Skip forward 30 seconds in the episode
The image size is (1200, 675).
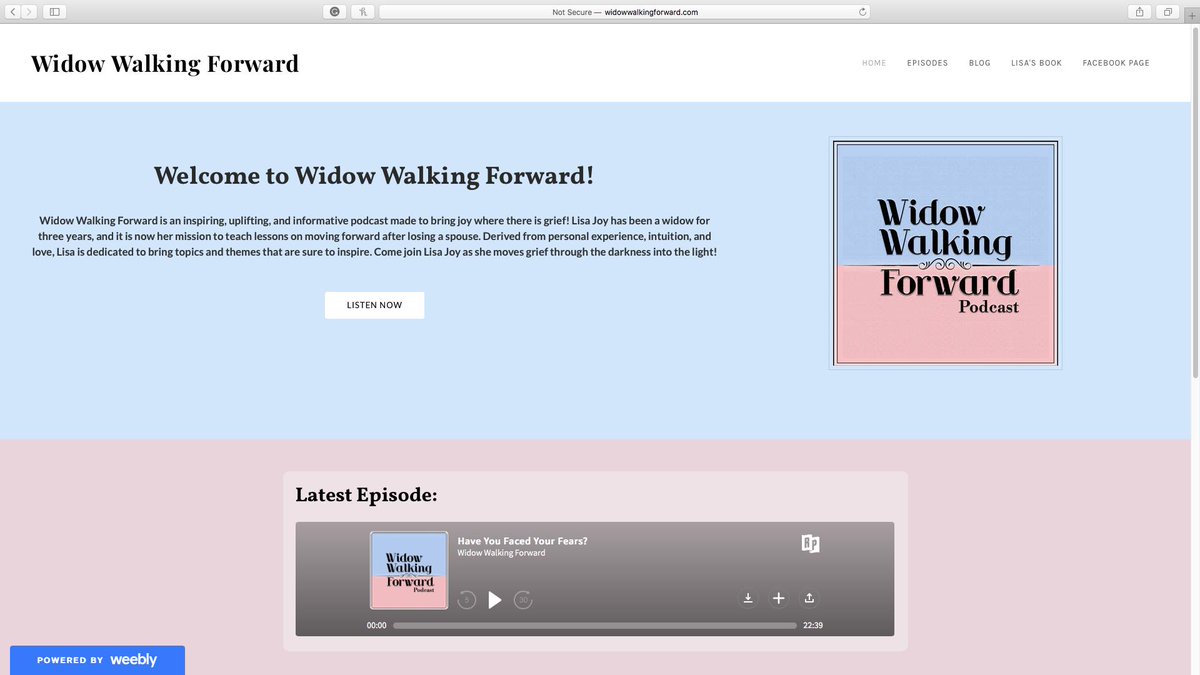[523, 599]
